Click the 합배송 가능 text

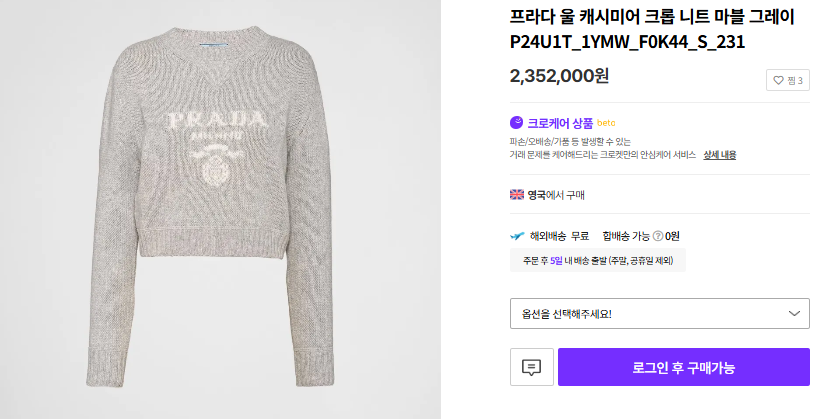click(626, 236)
